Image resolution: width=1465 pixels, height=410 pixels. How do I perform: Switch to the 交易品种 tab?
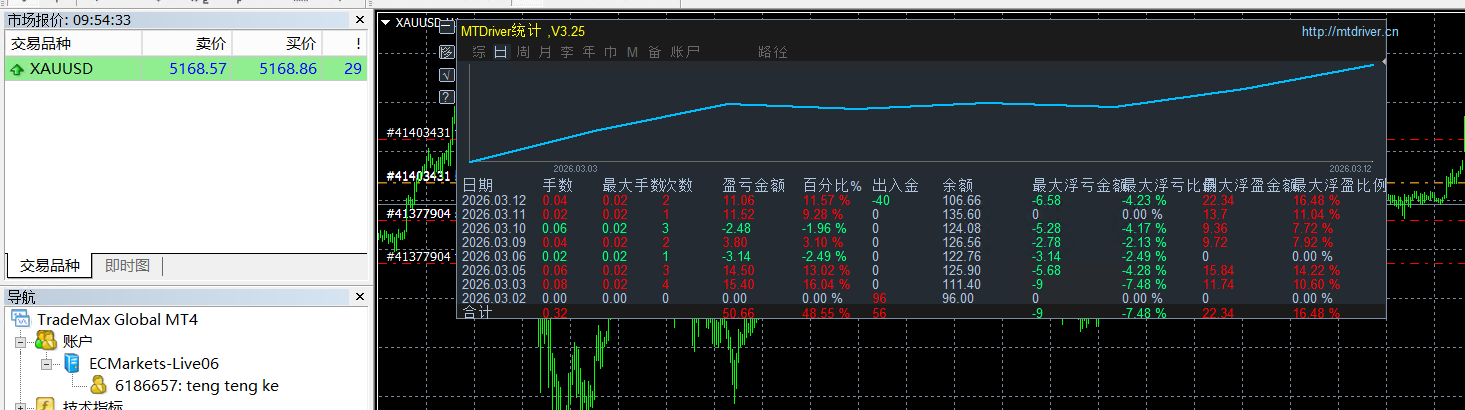tap(48, 265)
